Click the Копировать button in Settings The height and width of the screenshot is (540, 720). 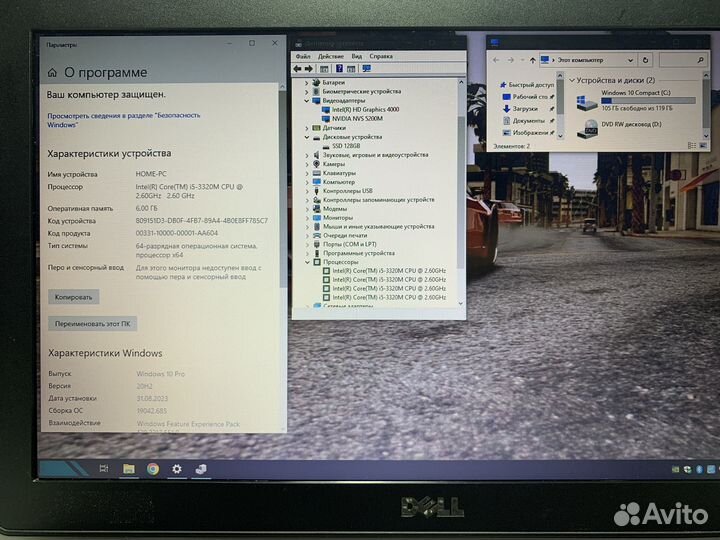73,297
